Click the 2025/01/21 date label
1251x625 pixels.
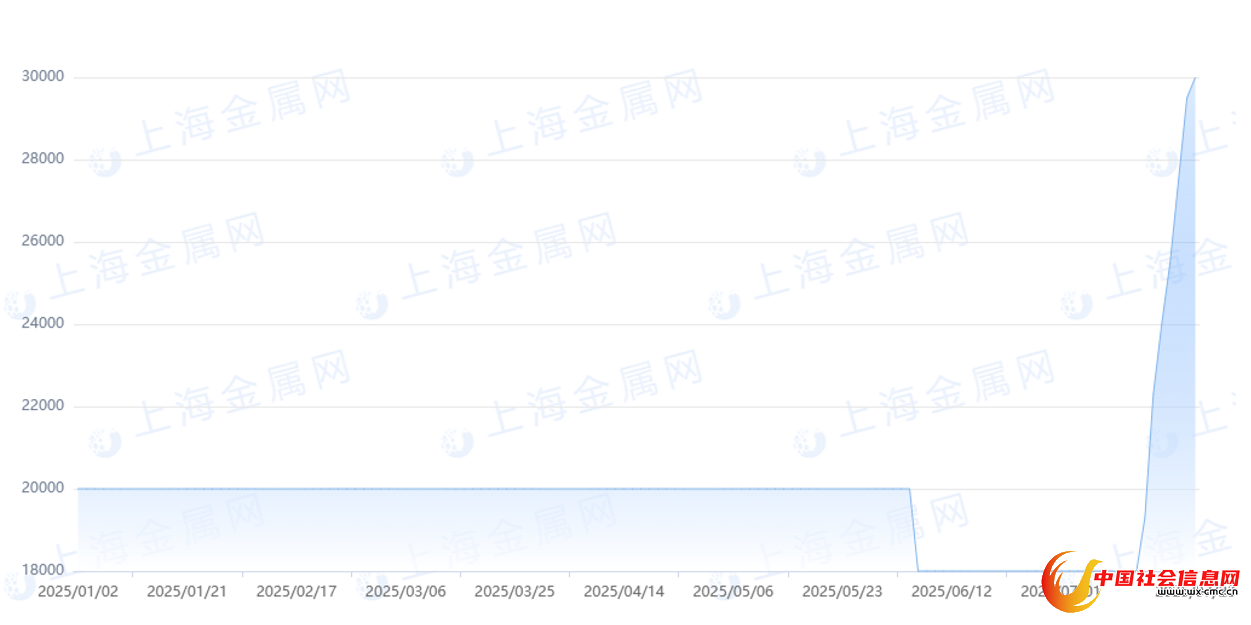click(x=187, y=591)
